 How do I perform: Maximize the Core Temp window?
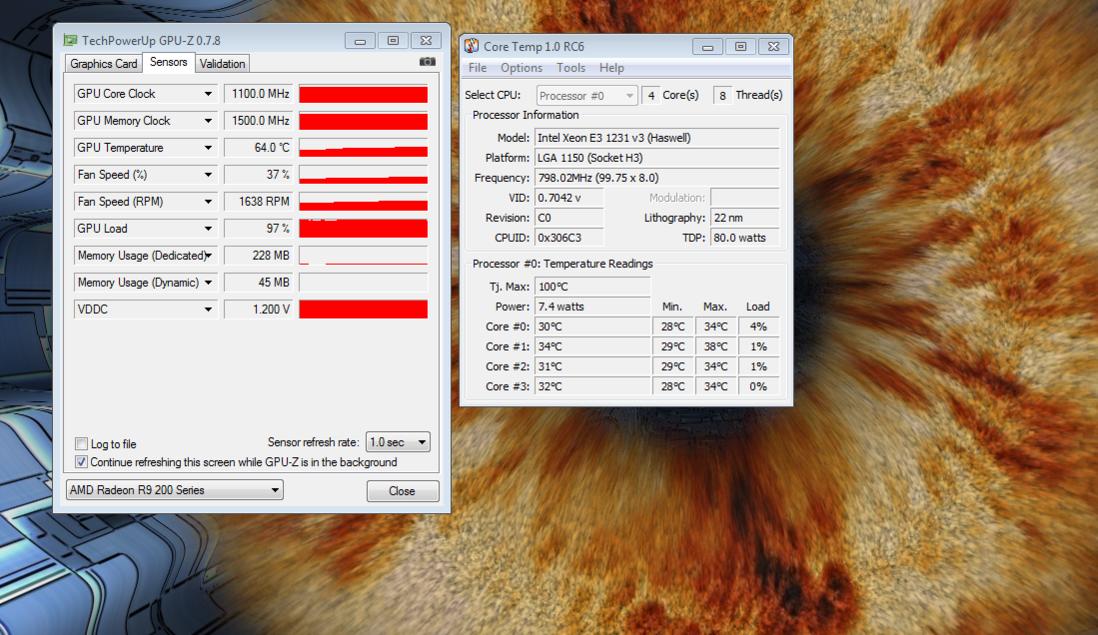(x=740, y=46)
